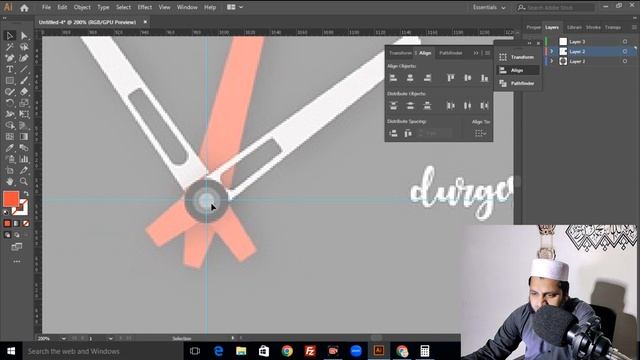640x360 pixels.
Task: Open the Window menu
Action: (187, 7)
